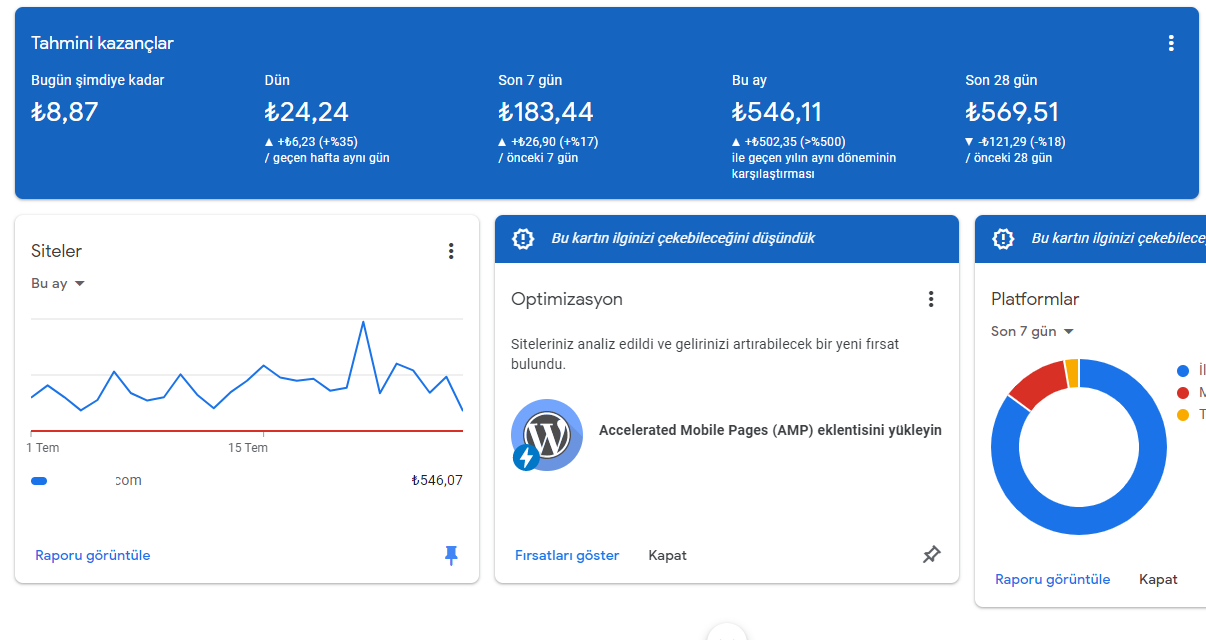Click the blue legend dot in Platformlar
Screen dimensions: 1206x640
pos(1184,371)
